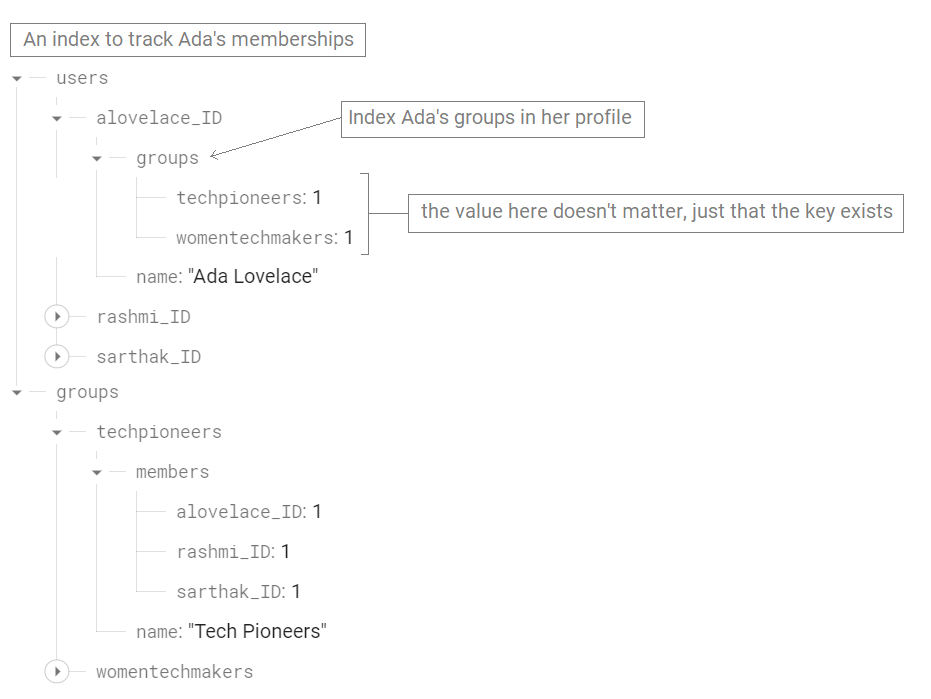The image size is (931, 699).
Task: Expand the rashmi_ID user node
Action: pyautogui.click(x=57, y=317)
